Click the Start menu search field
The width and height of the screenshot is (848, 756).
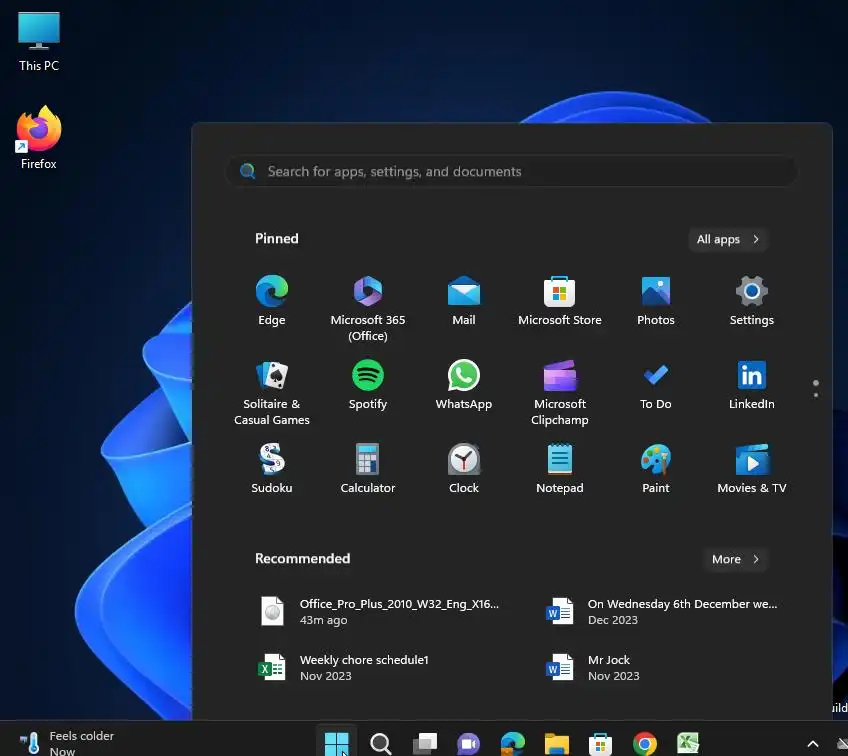(x=511, y=171)
